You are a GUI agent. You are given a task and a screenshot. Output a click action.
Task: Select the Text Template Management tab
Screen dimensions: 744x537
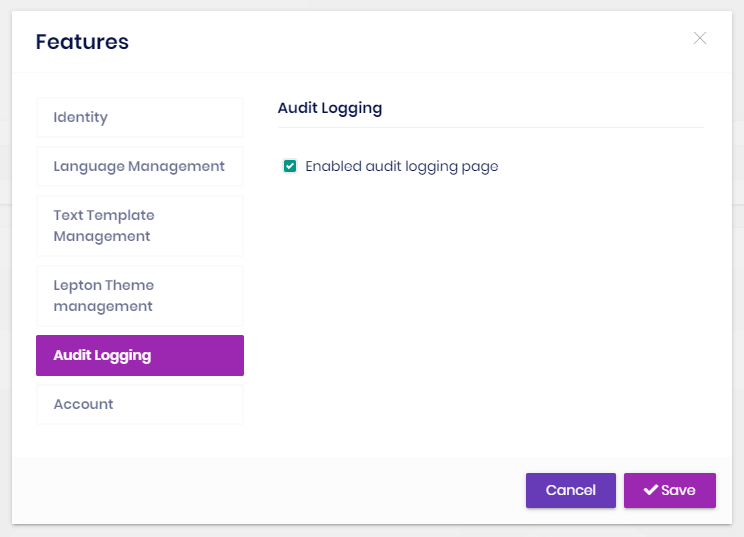pyautogui.click(x=139, y=226)
